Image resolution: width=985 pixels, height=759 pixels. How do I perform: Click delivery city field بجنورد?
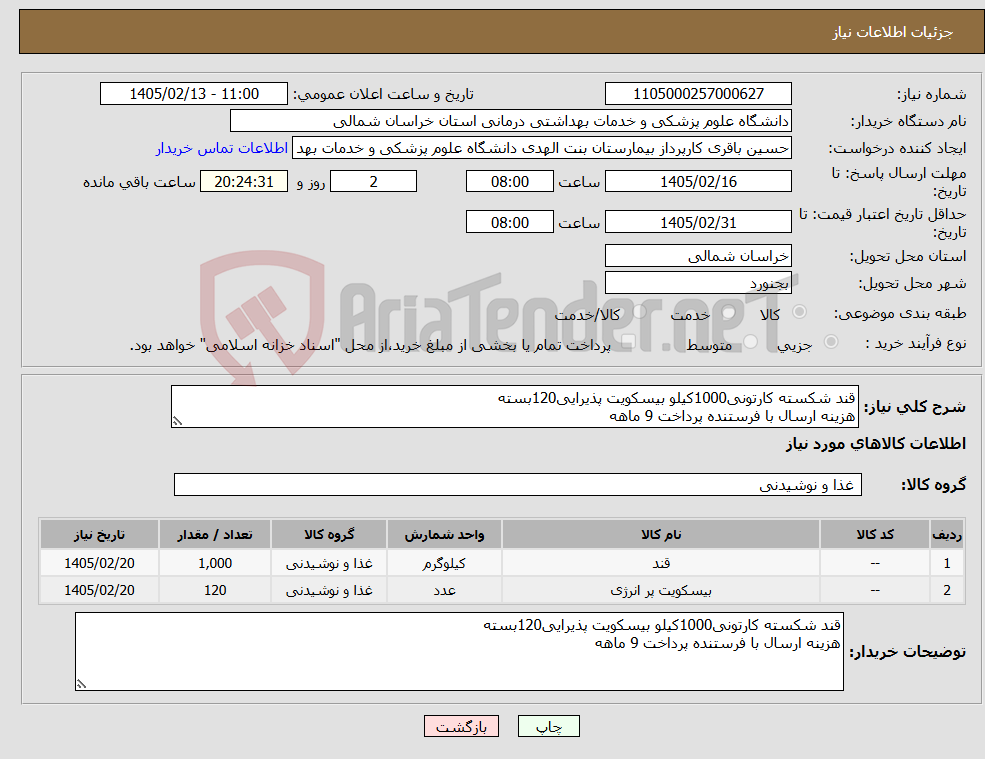698,283
